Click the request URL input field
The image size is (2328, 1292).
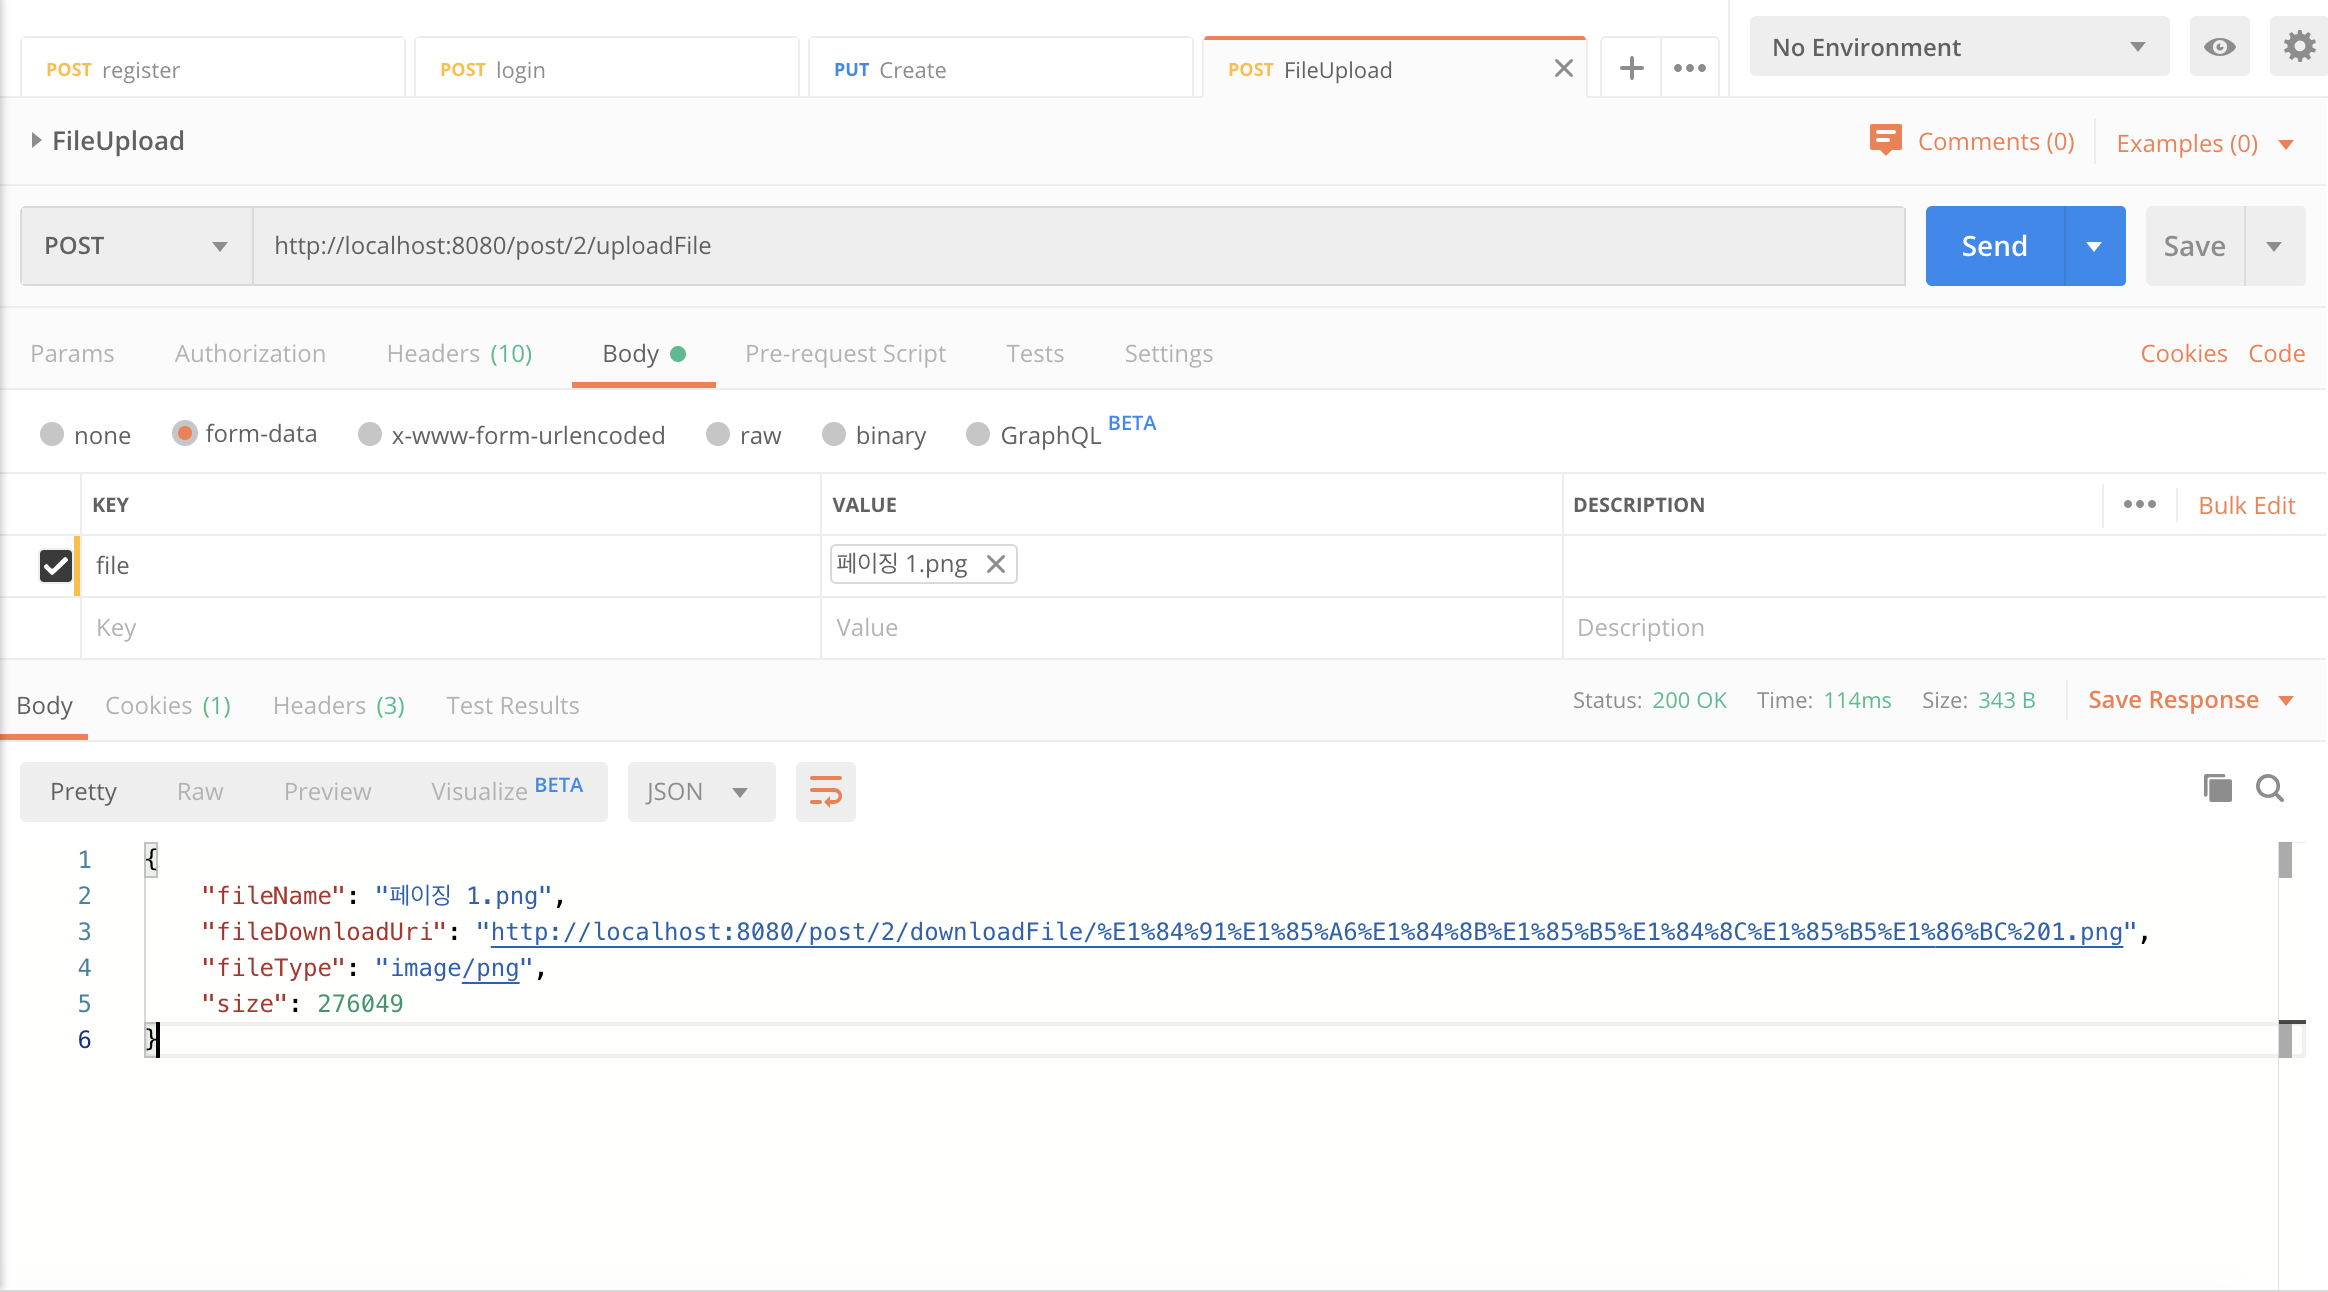[x=1078, y=246]
